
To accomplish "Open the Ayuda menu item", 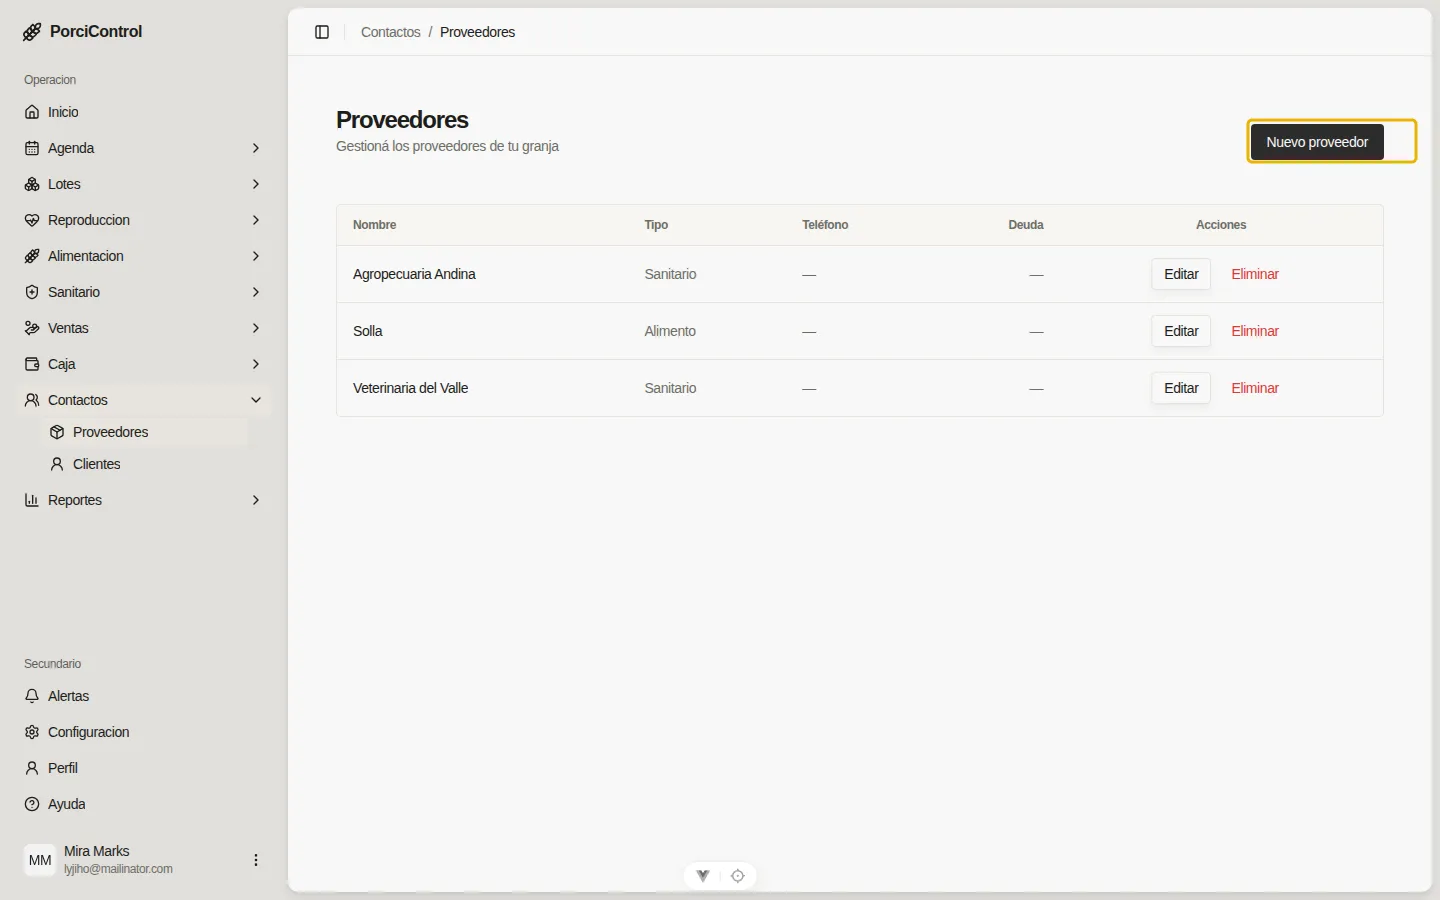I will pos(144,804).
